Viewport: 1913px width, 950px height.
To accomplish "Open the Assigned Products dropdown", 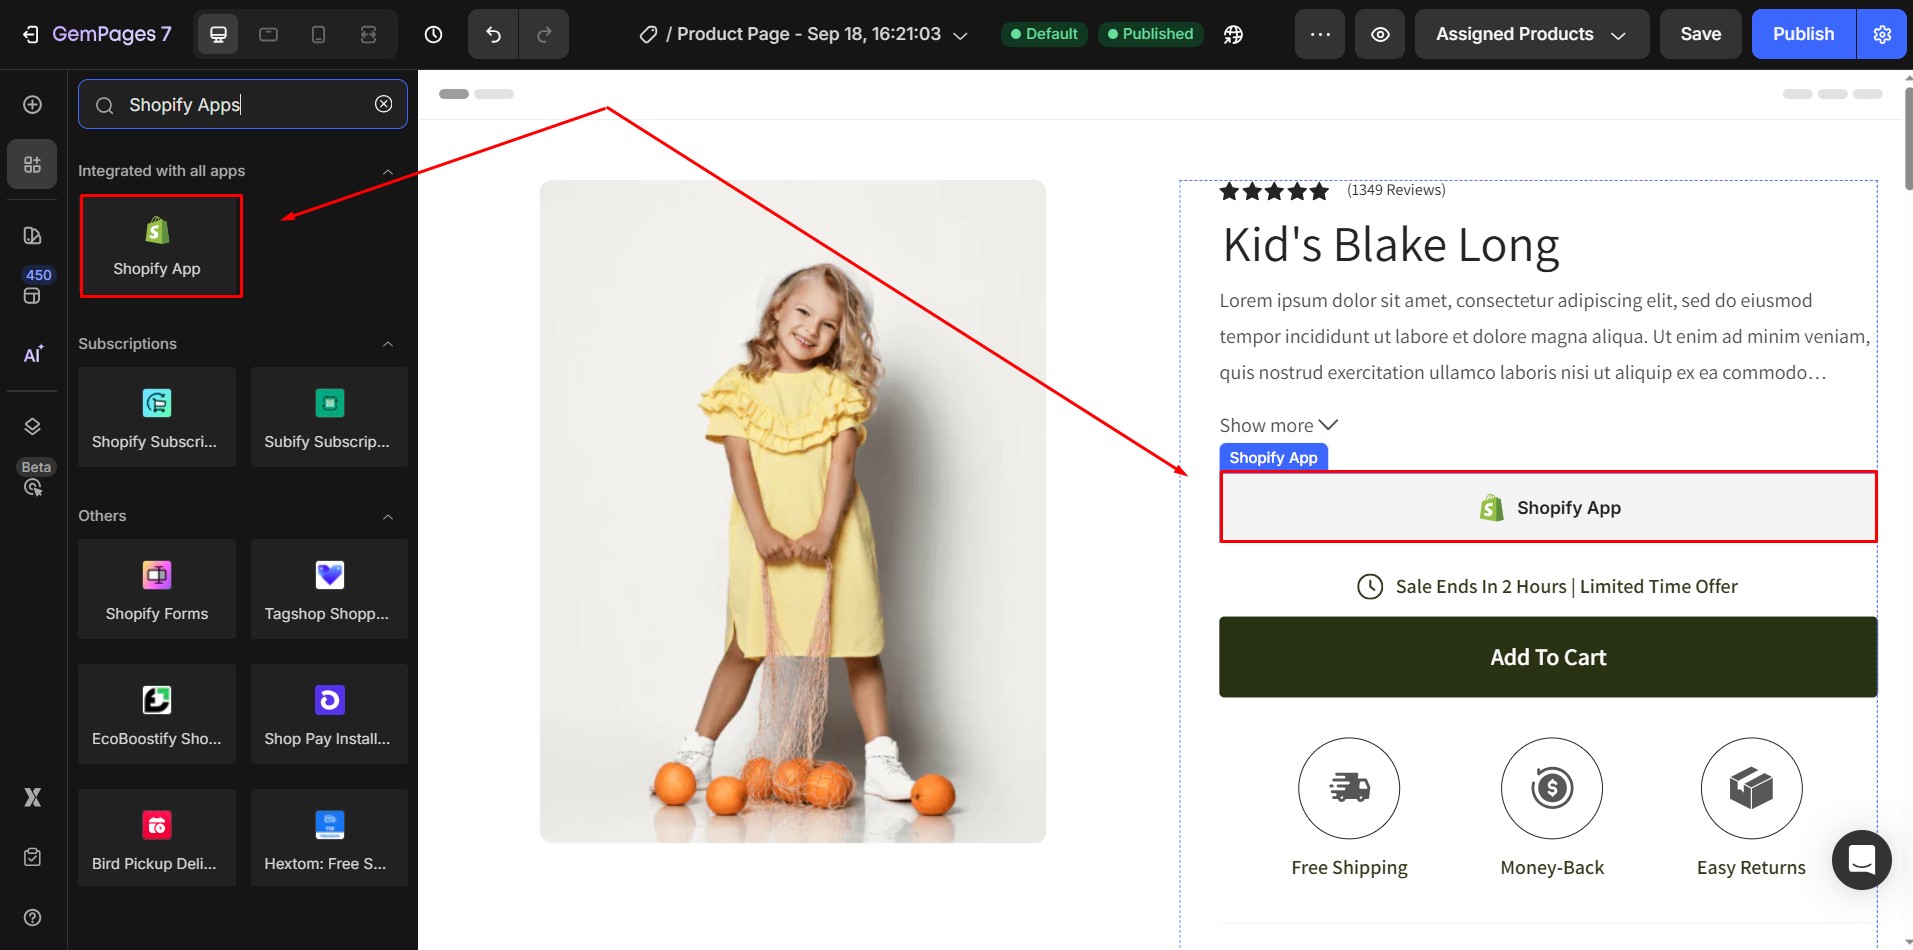I will pos(1531,35).
